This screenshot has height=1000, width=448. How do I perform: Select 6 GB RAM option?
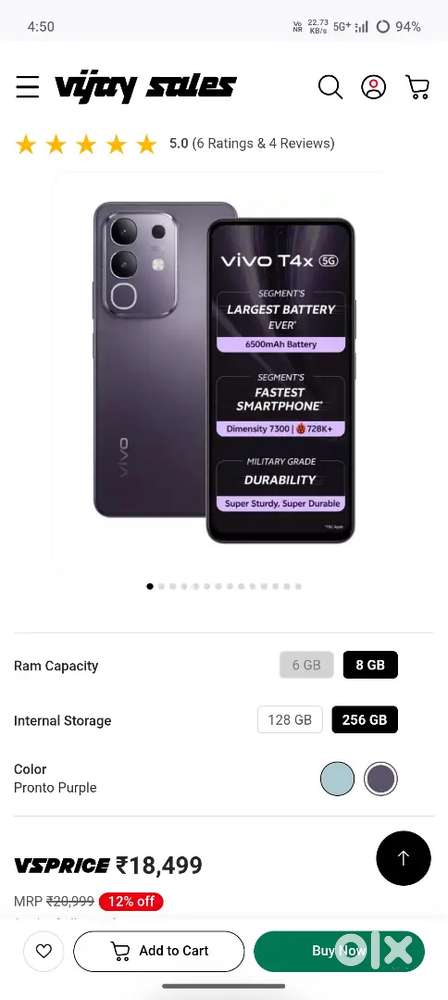(x=306, y=665)
